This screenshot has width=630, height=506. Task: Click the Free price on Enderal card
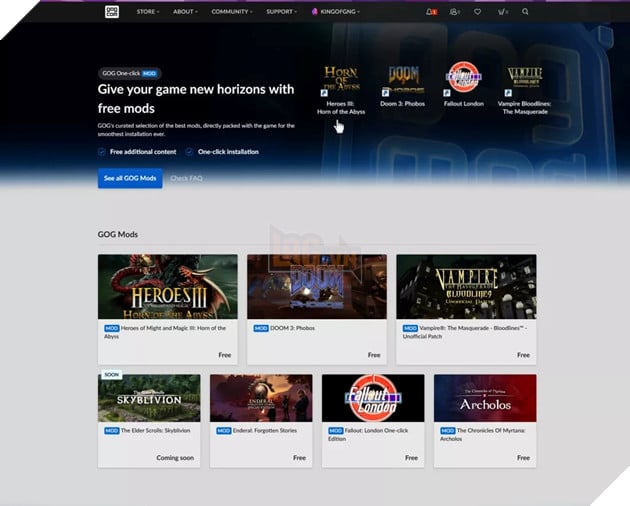click(299, 458)
